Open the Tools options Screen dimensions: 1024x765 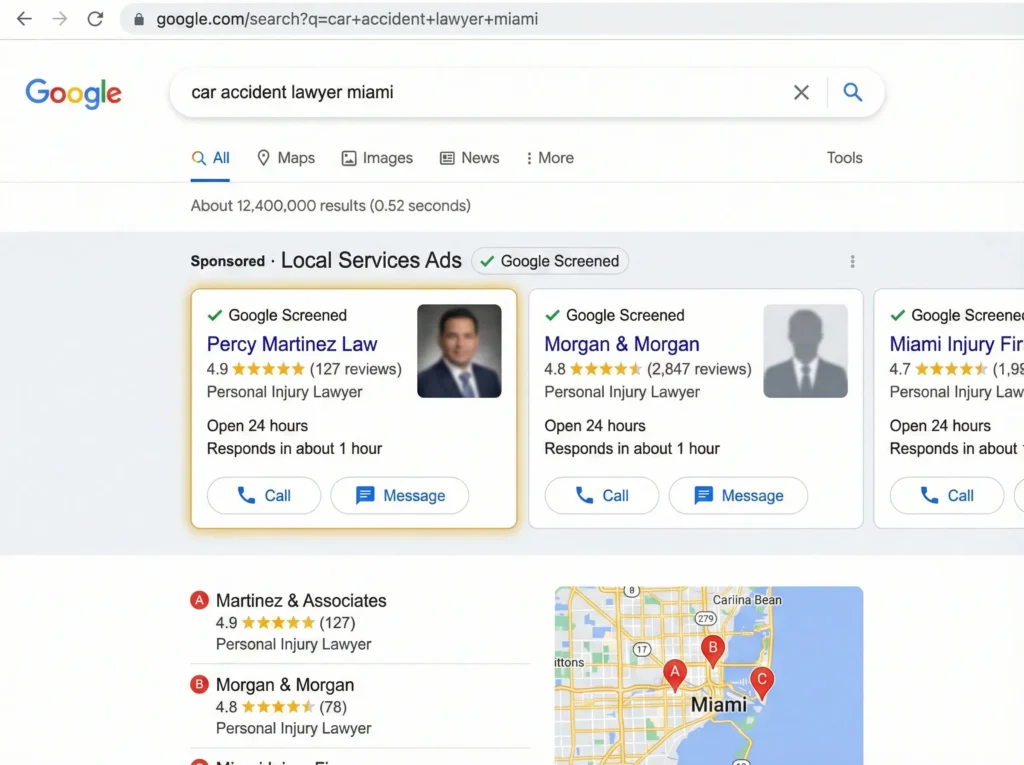coord(844,158)
